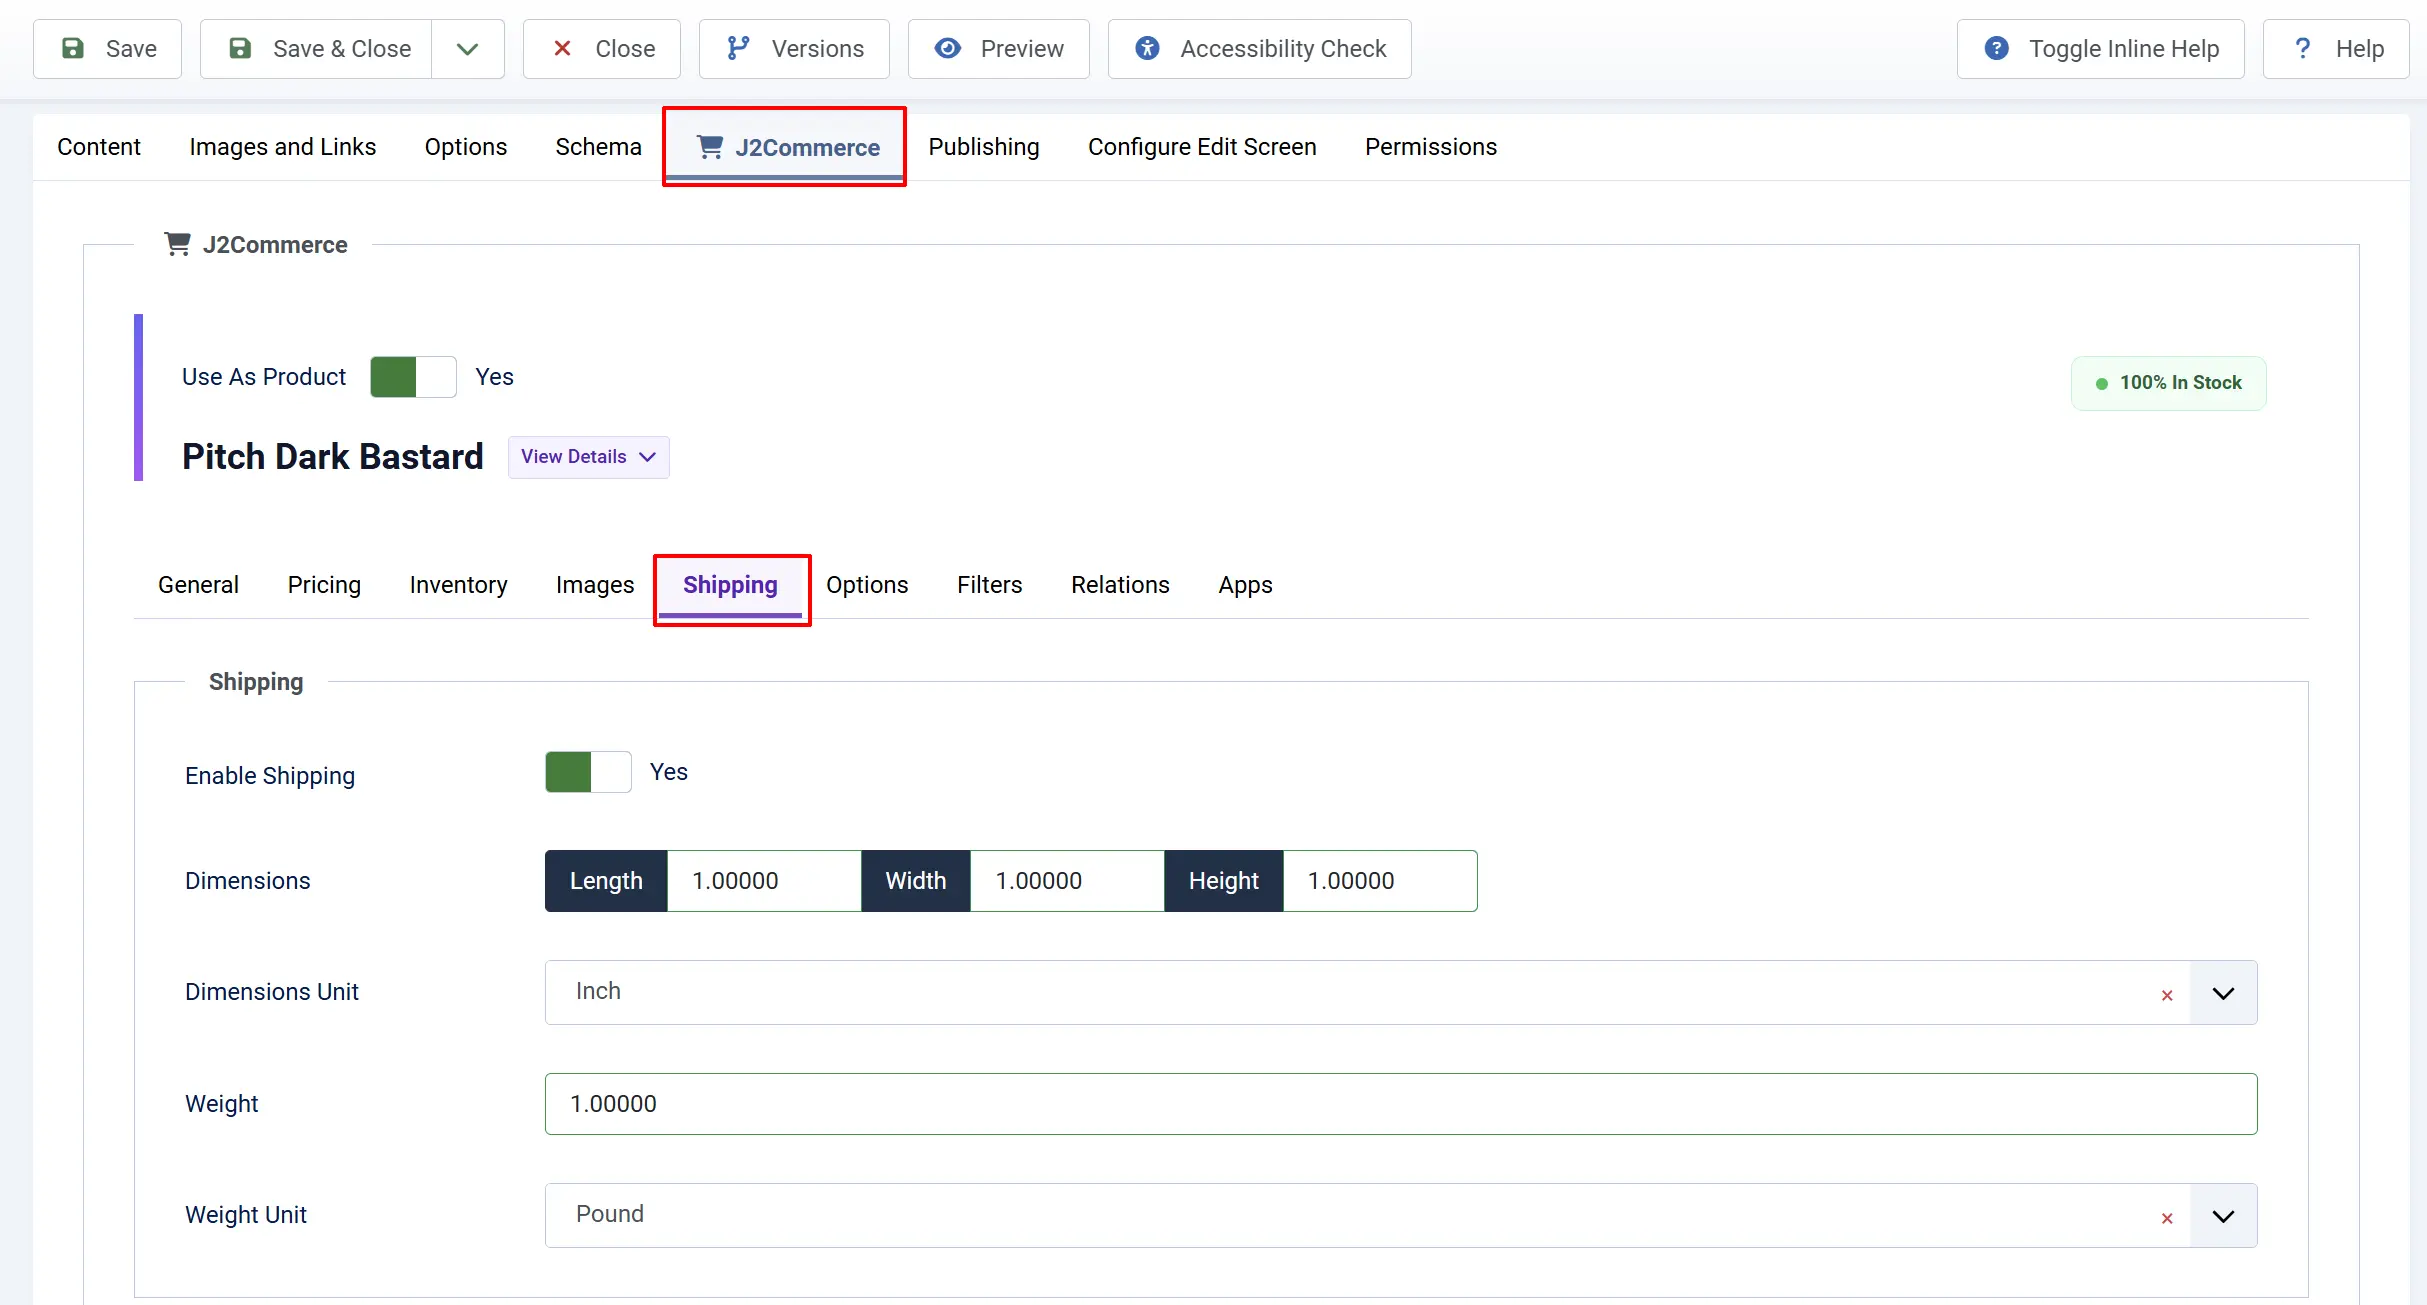Image resolution: width=2427 pixels, height=1305 pixels.
Task: Open the Schema tab
Action: pyautogui.click(x=599, y=147)
